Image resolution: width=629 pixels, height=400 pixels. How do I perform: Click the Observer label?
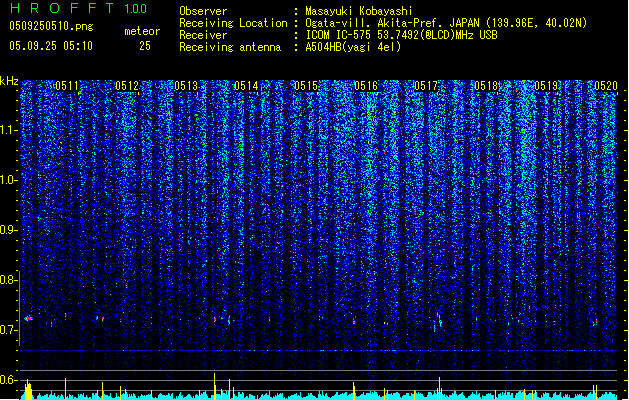(x=203, y=11)
